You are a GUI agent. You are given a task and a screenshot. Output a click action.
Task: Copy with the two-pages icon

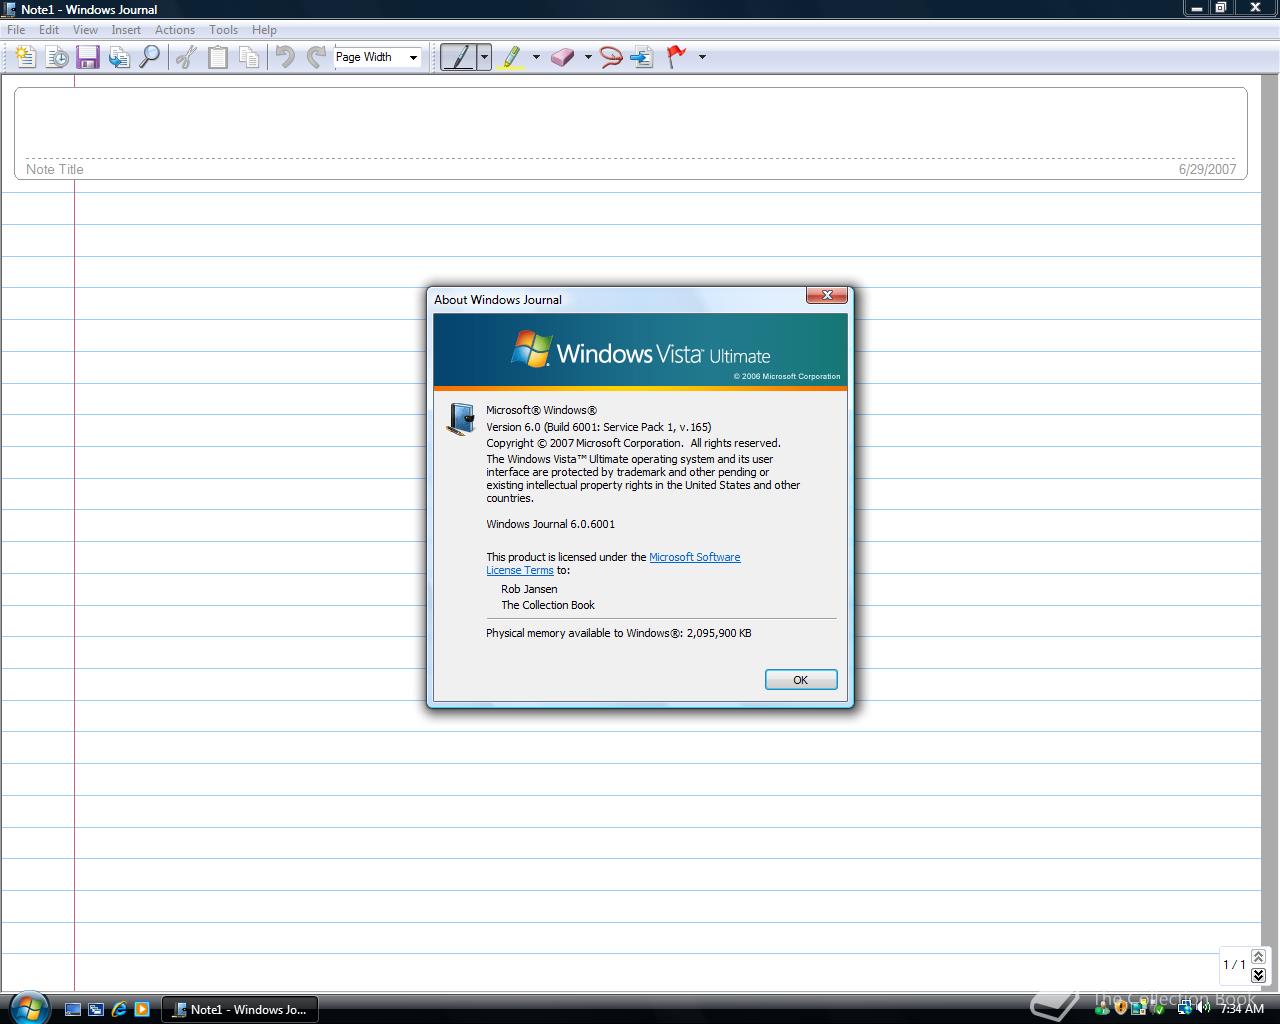point(249,57)
